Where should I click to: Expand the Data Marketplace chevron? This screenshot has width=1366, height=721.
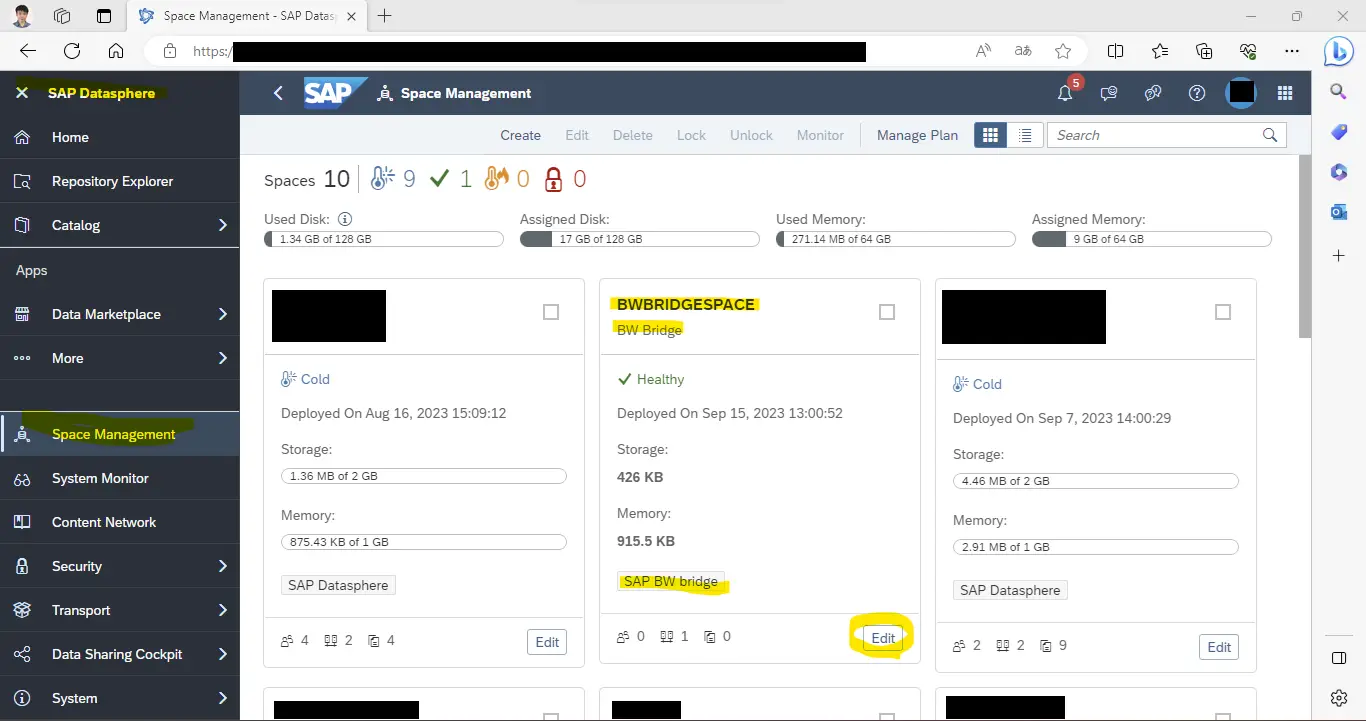click(x=222, y=314)
